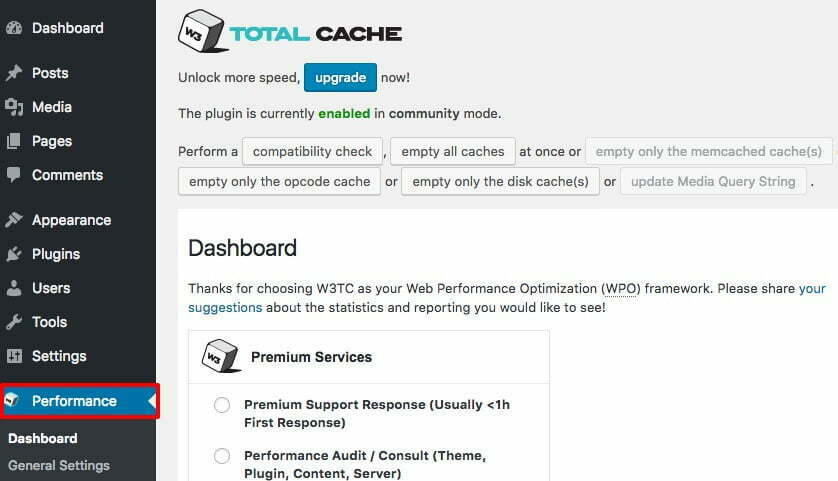Screen dimensions: 838x481
Task: Click the empty all caches button
Action: [x=453, y=152]
